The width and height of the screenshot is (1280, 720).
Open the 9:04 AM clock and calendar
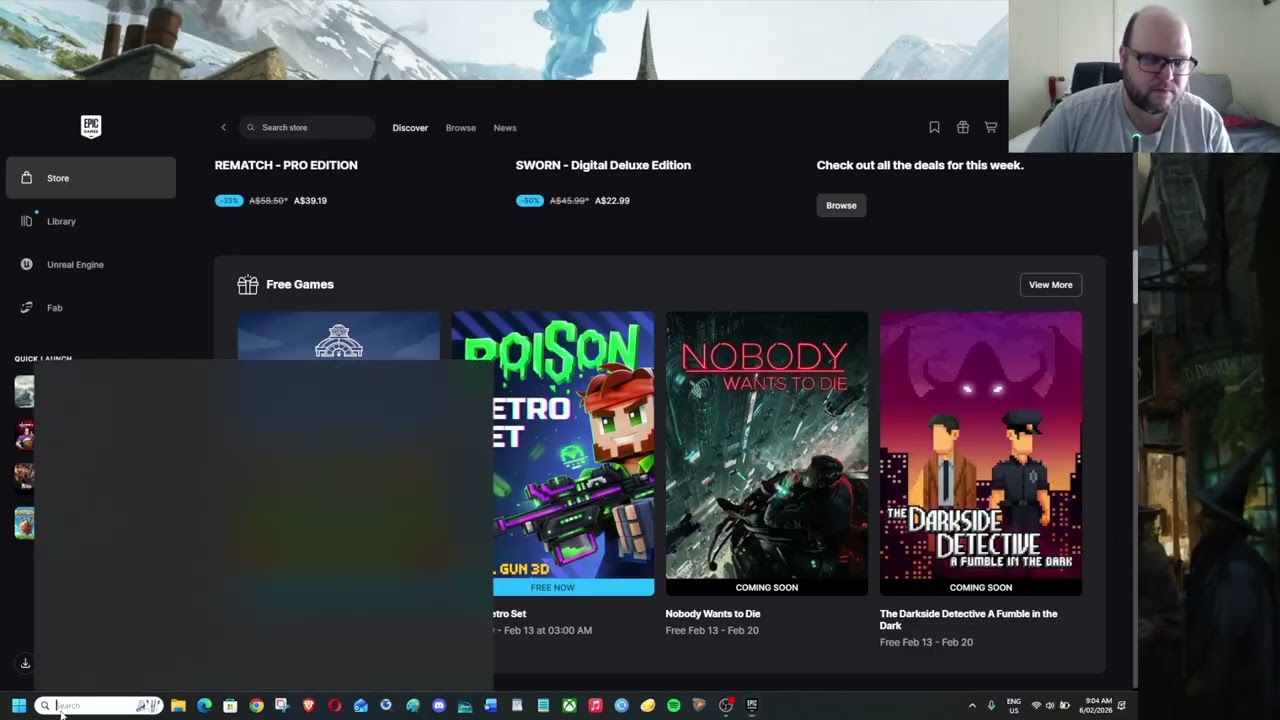click(1096, 706)
